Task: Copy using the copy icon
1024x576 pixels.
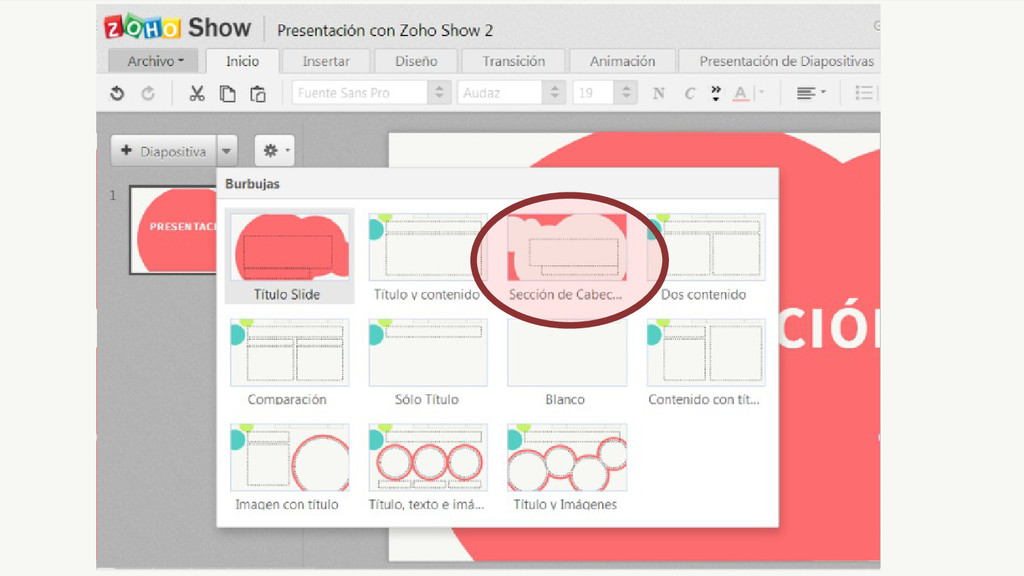Action: coord(227,93)
